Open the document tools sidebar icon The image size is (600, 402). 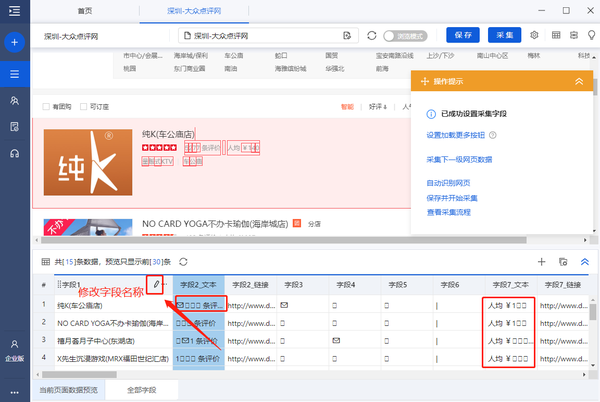pos(15,127)
